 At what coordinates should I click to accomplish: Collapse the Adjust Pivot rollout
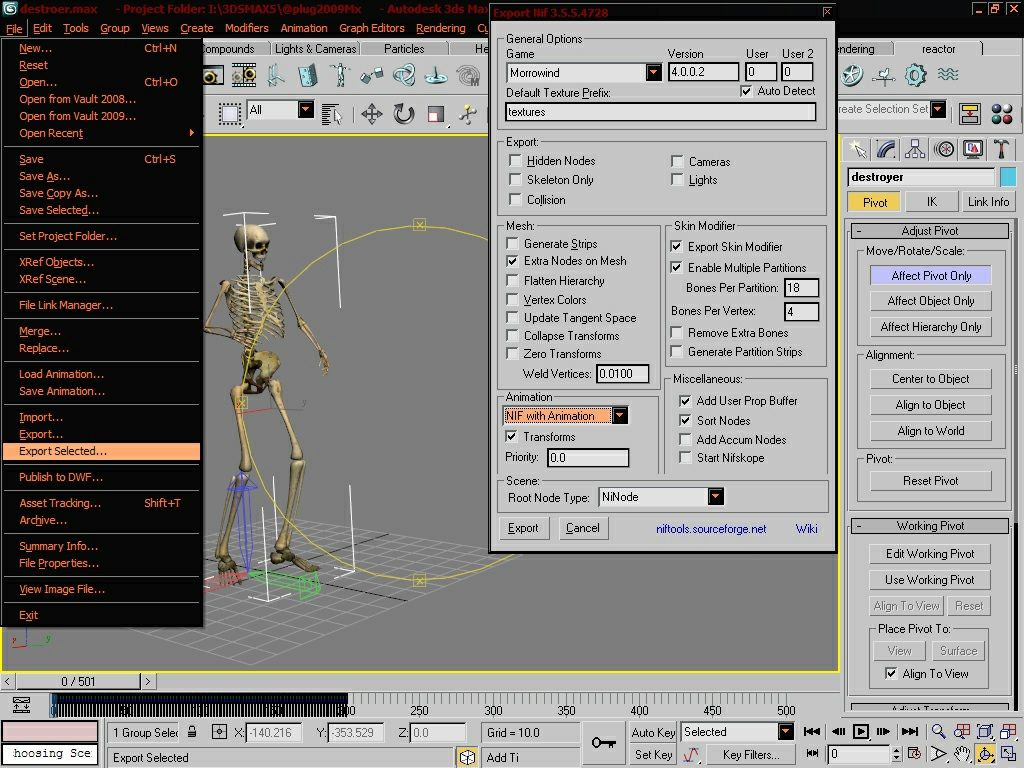click(x=930, y=231)
